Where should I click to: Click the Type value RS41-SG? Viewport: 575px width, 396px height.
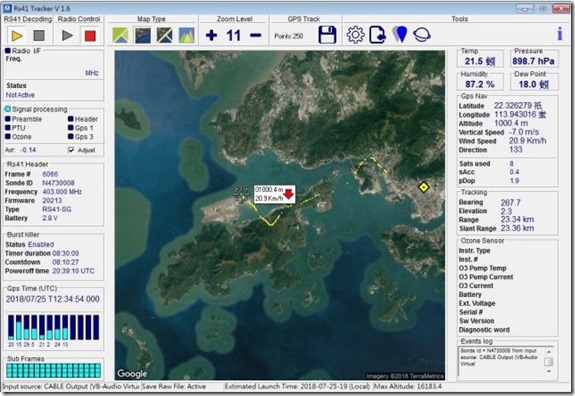tap(57, 209)
